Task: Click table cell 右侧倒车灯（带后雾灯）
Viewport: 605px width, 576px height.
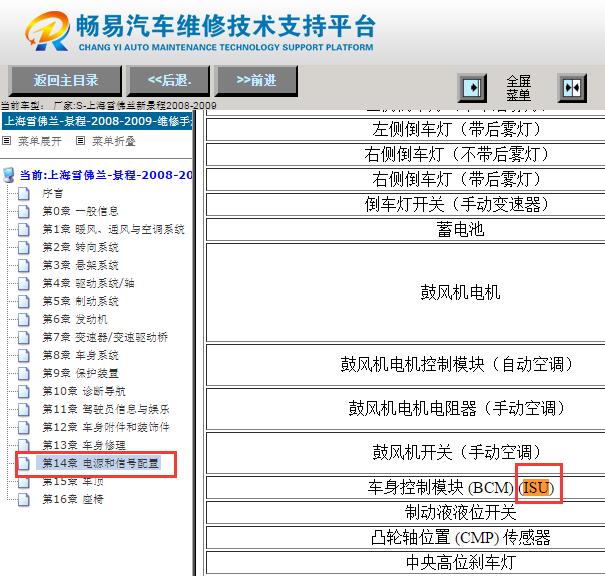Action: click(406, 179)
